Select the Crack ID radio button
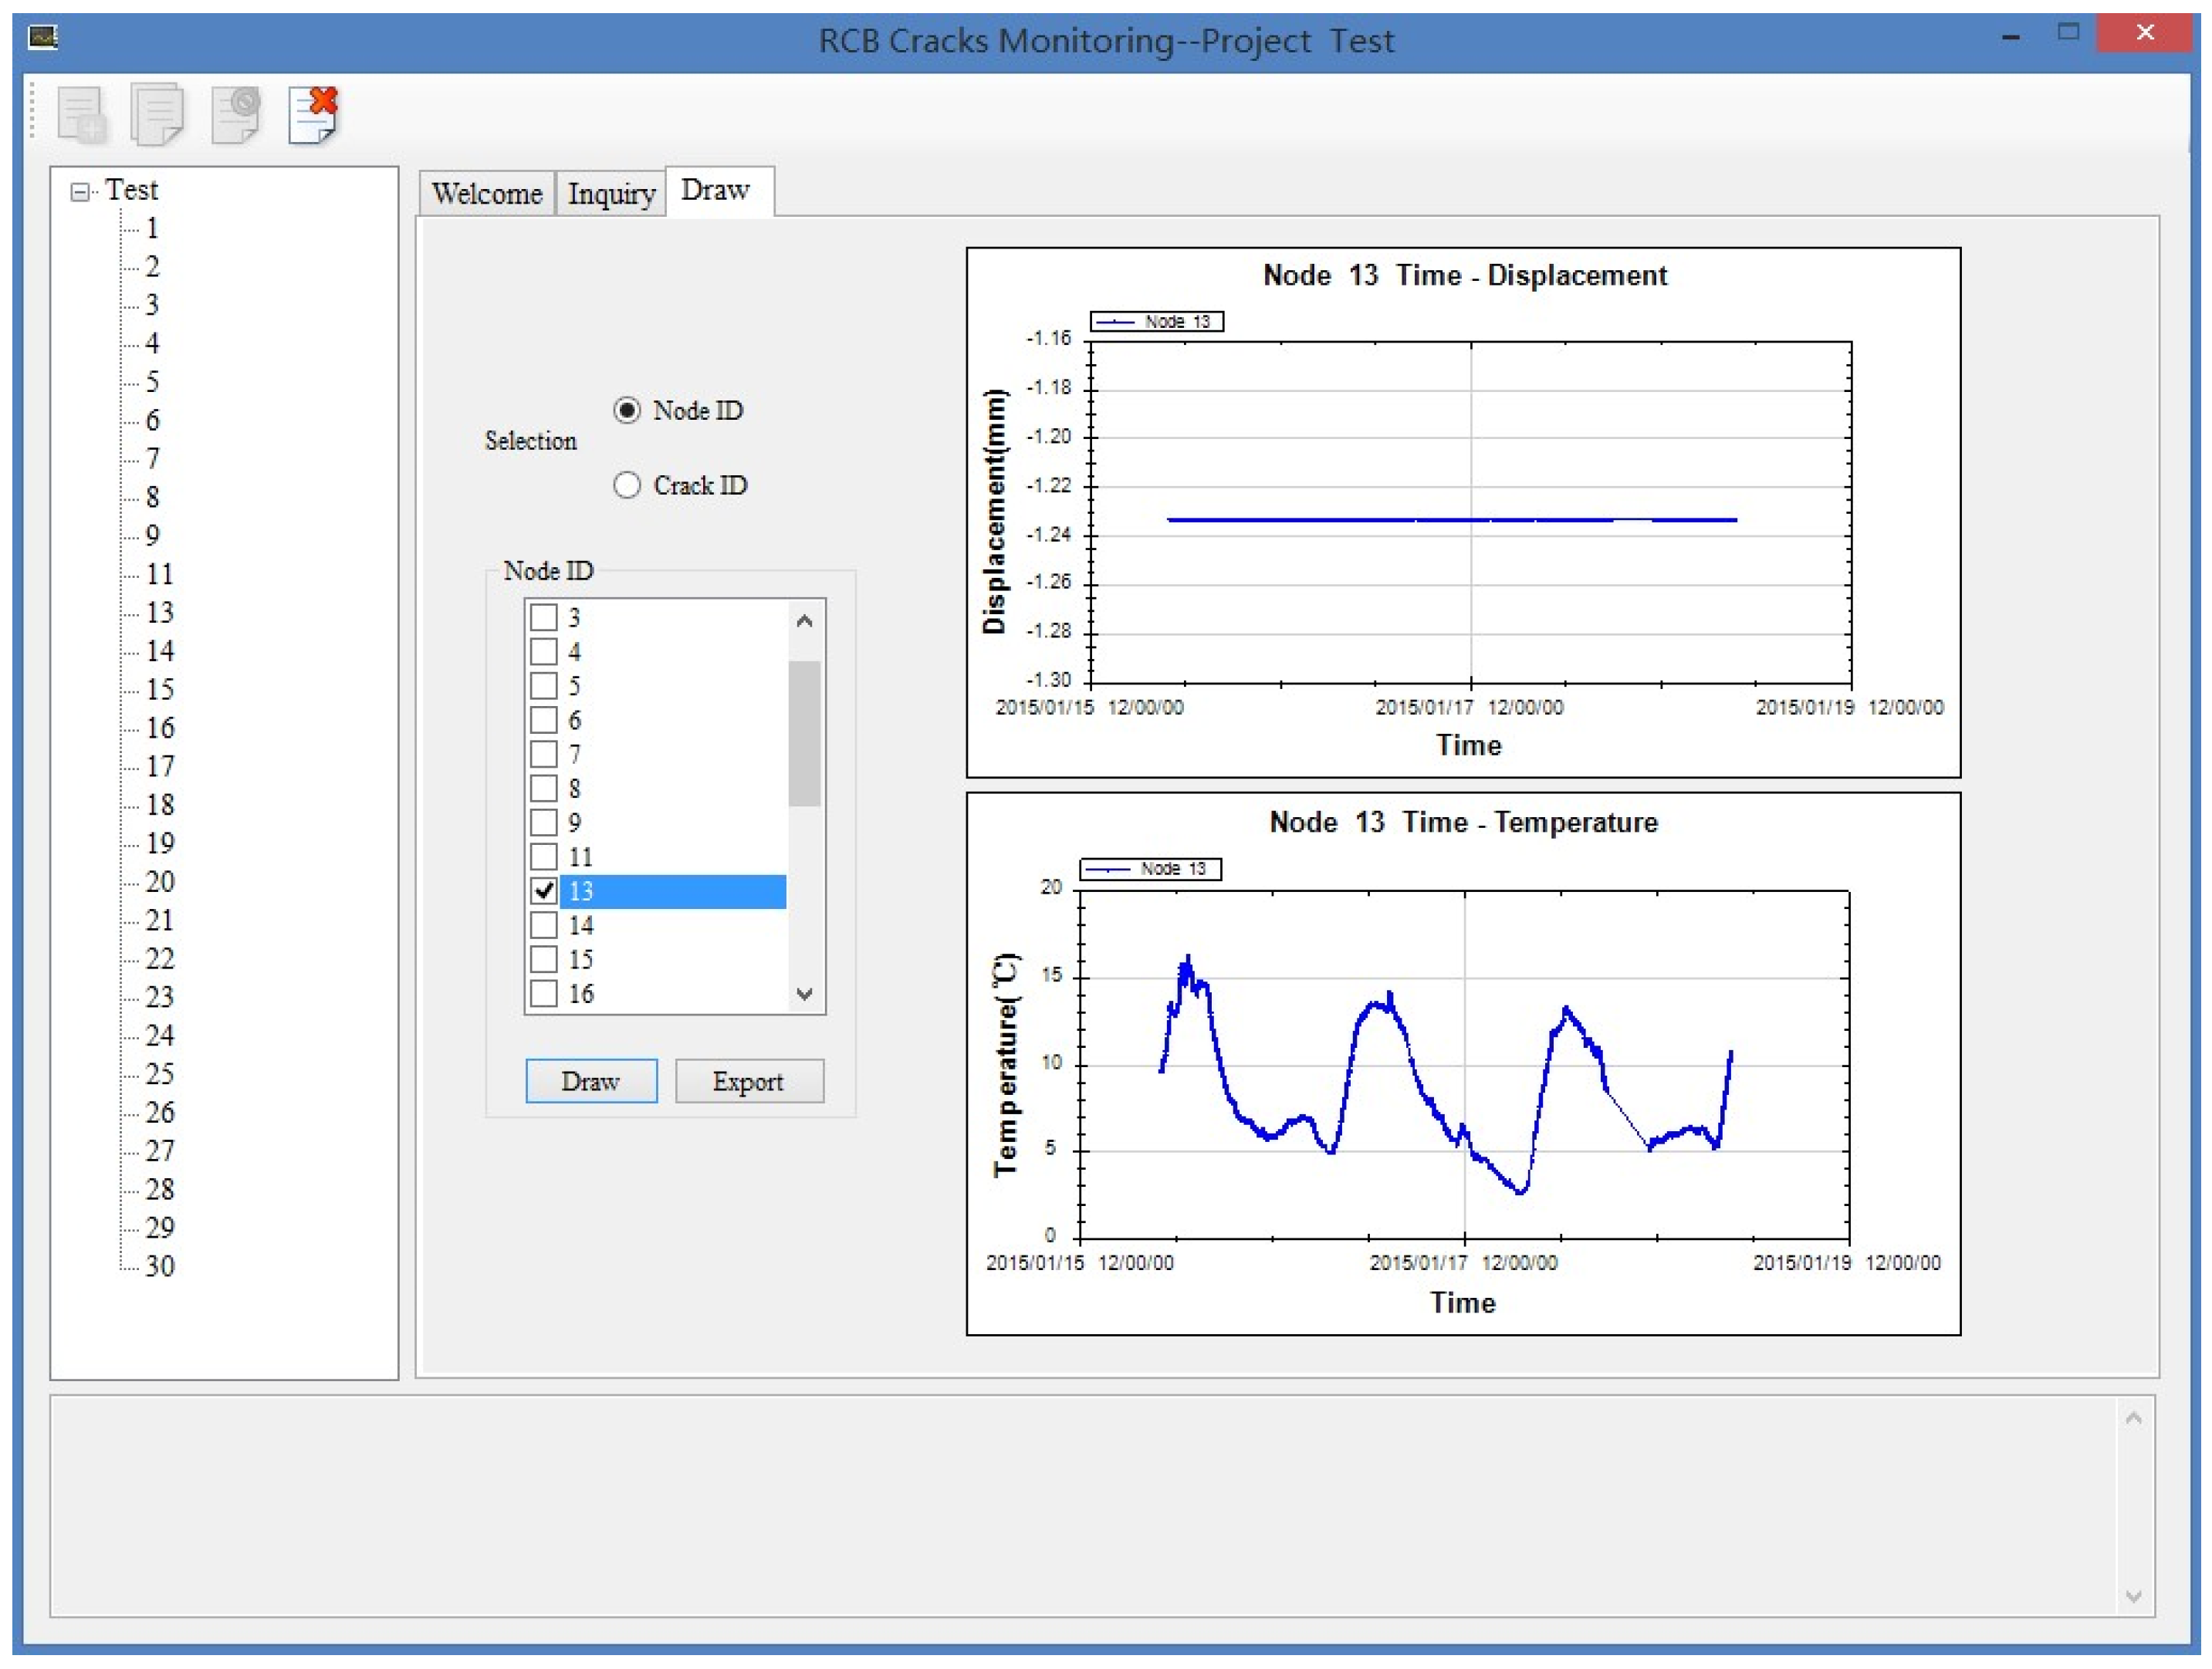Viewport: 2212px width, 1669px height. pos(627,486)
